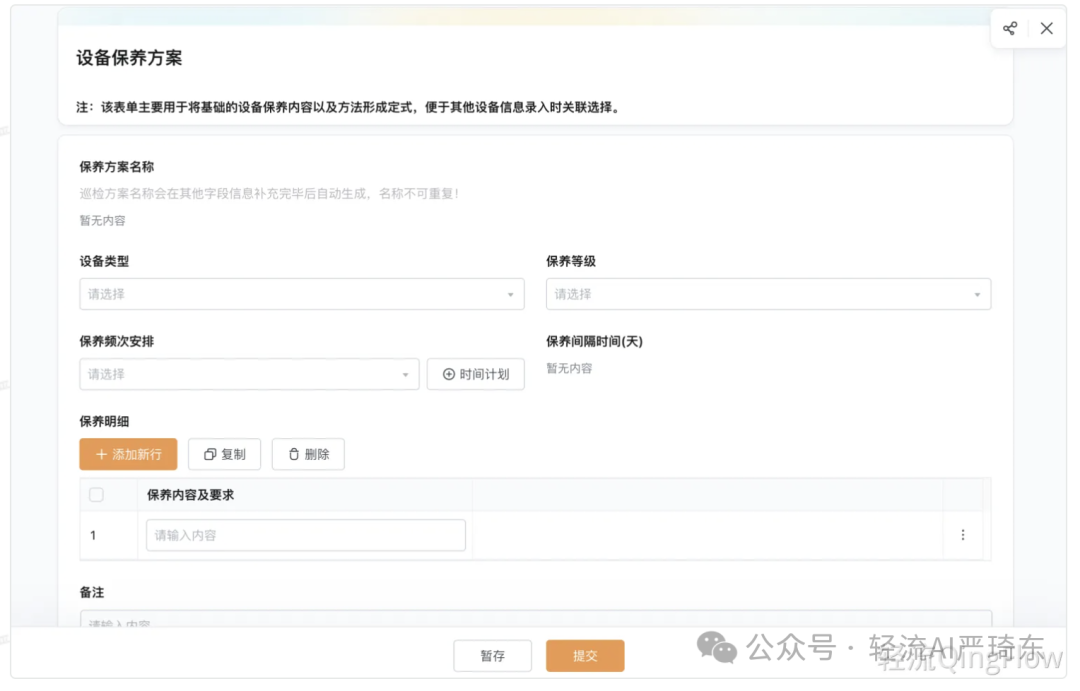Toggle the select-all checkbox in table header
Image resolution: width=1080 pixels, height=691 pixels.
click(96, 494)
